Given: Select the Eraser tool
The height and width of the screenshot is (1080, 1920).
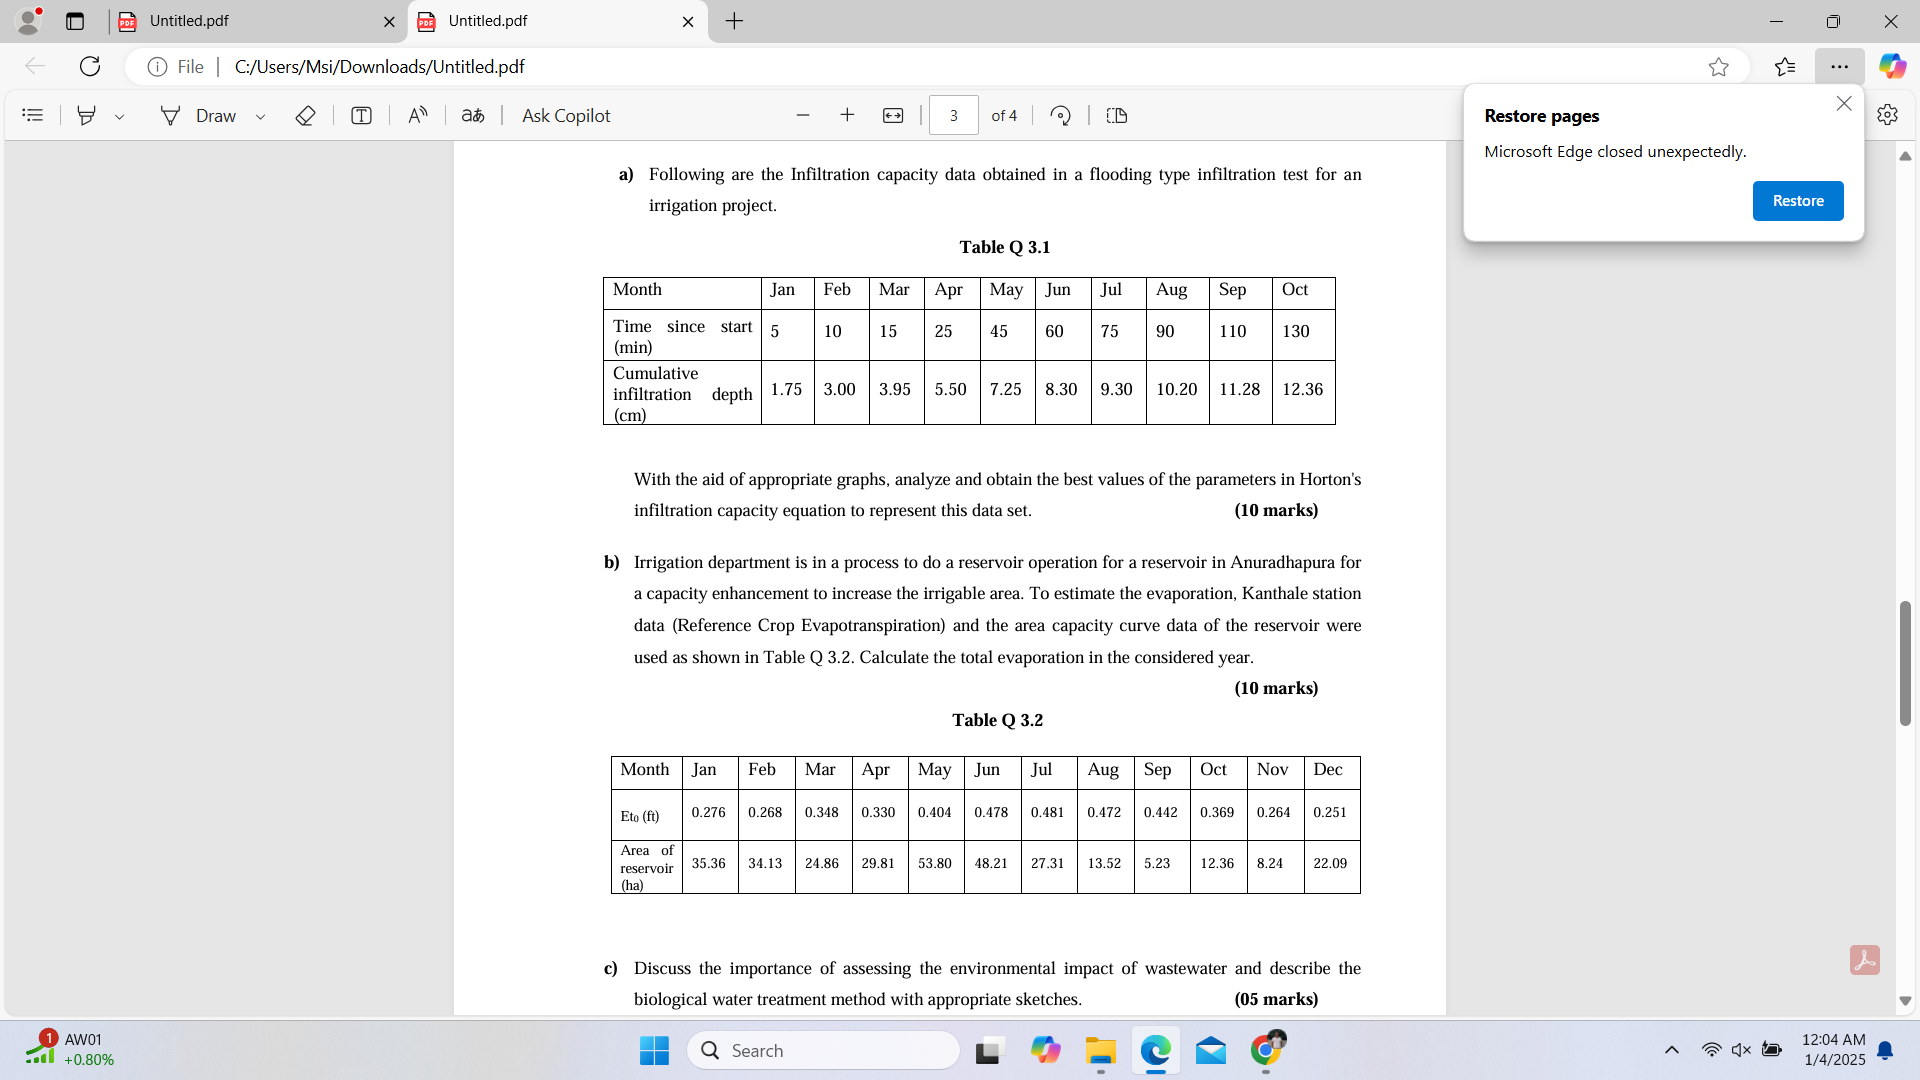Looking at the screenshot, I should [x=305, y=116].
